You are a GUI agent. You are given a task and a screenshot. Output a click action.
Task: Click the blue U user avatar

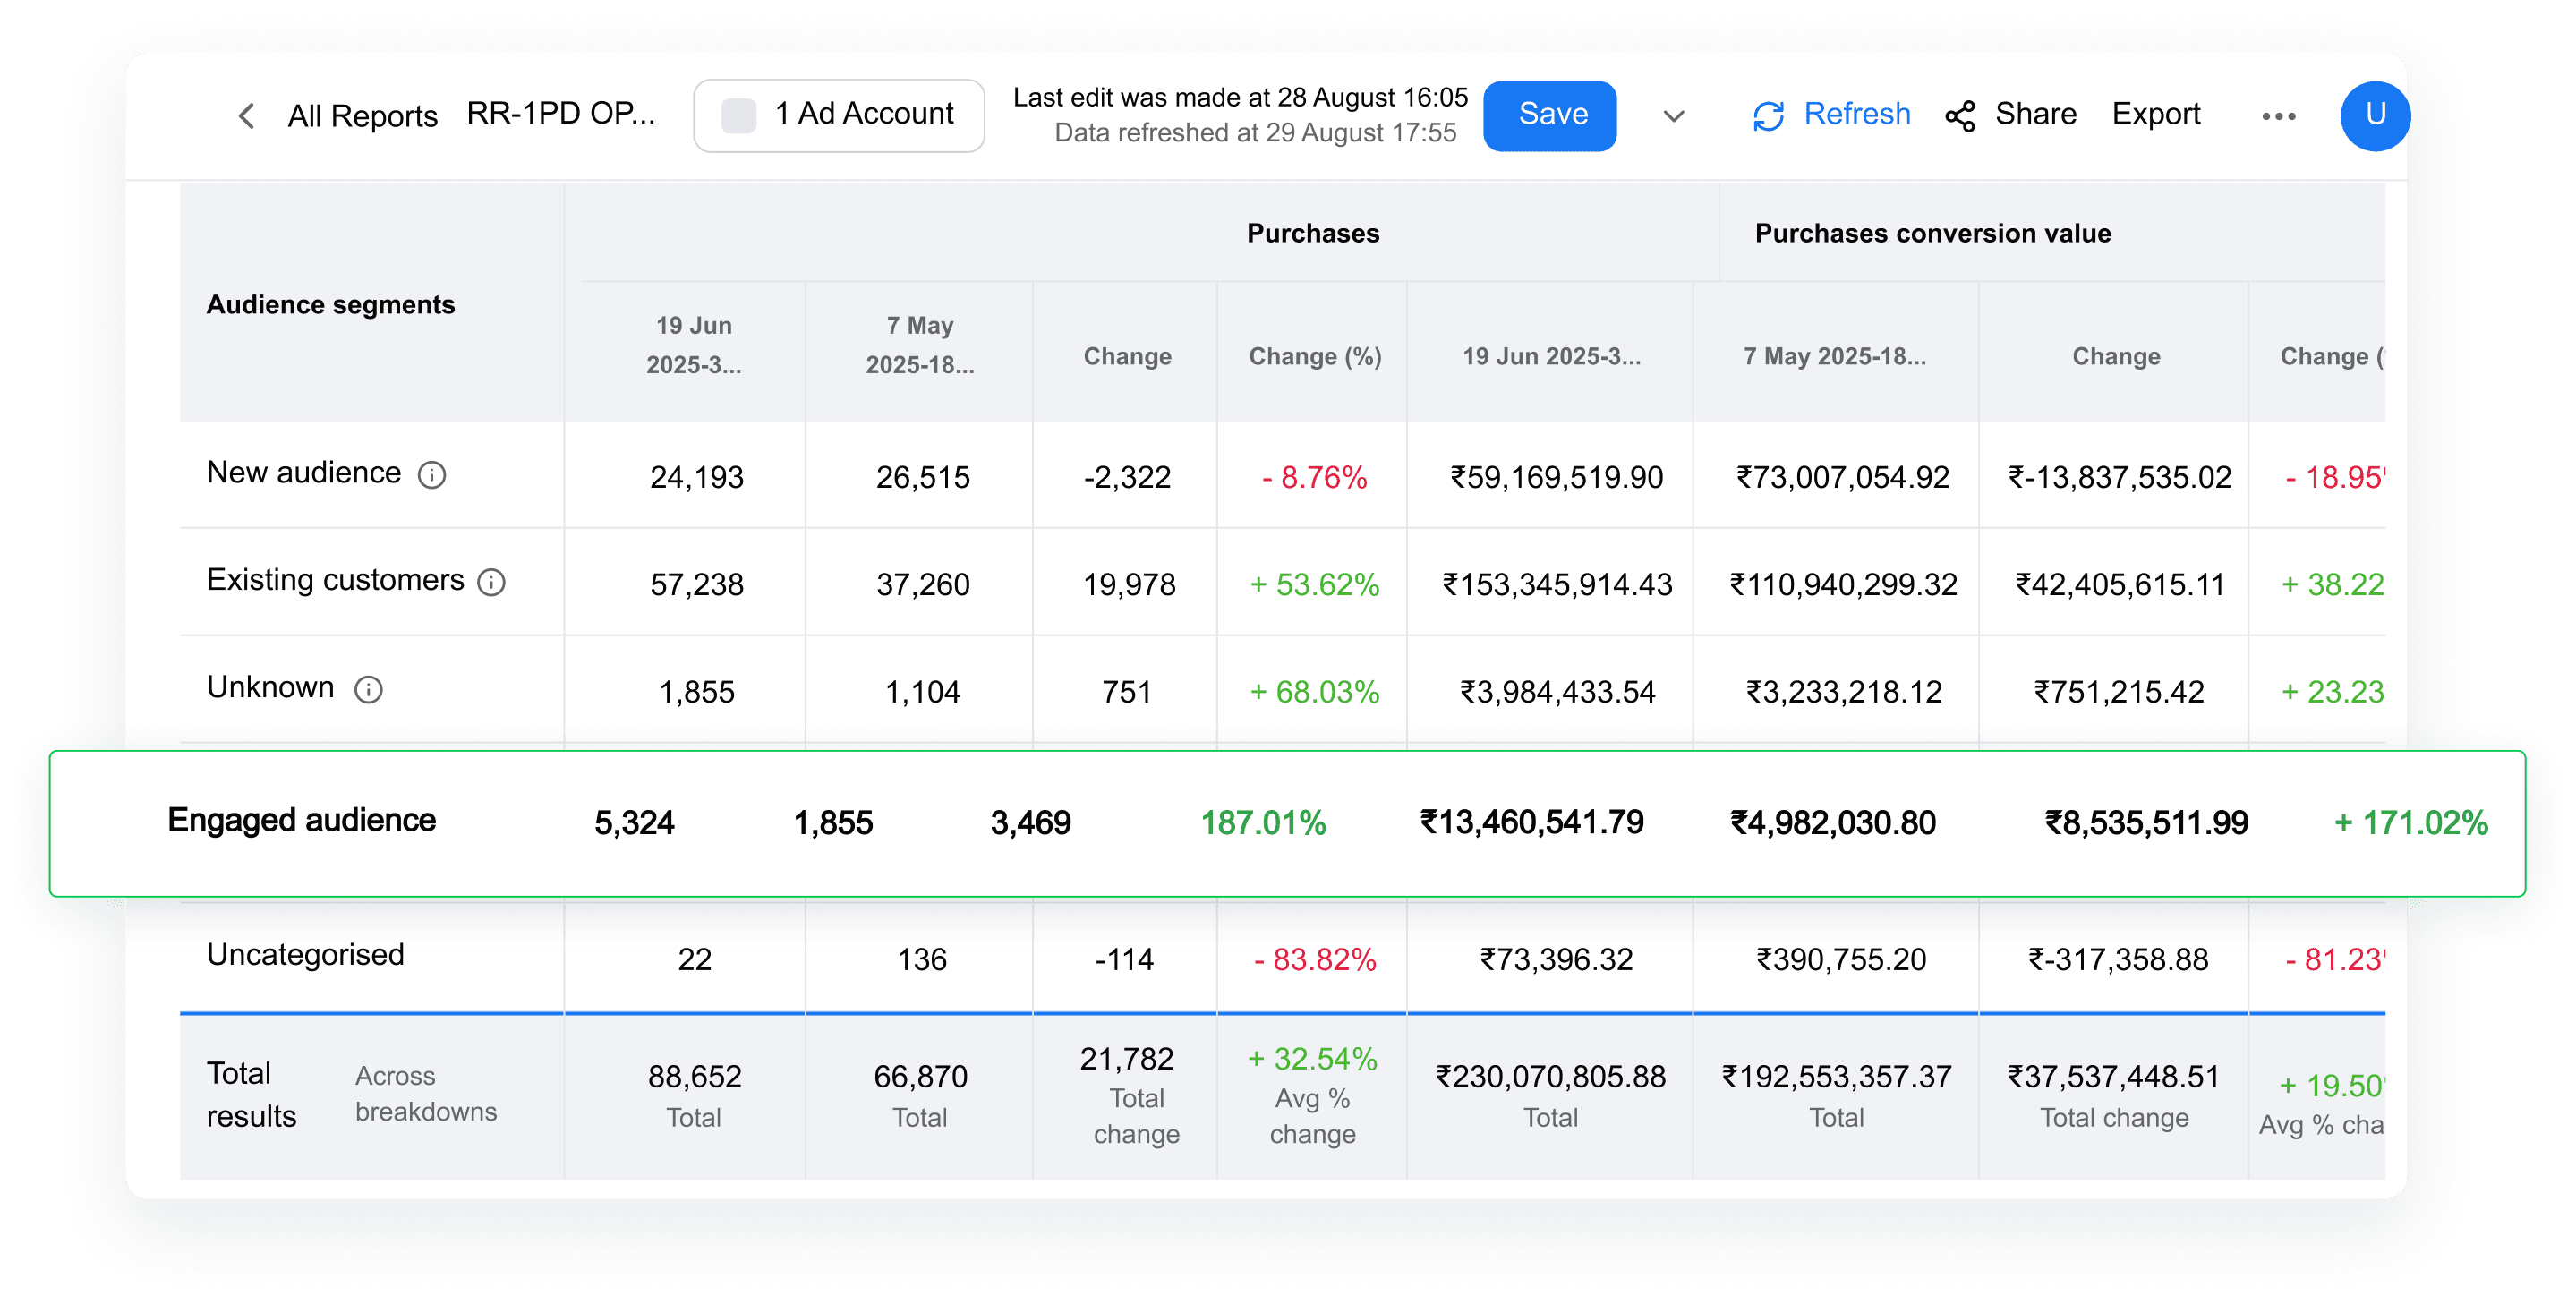2374,115
